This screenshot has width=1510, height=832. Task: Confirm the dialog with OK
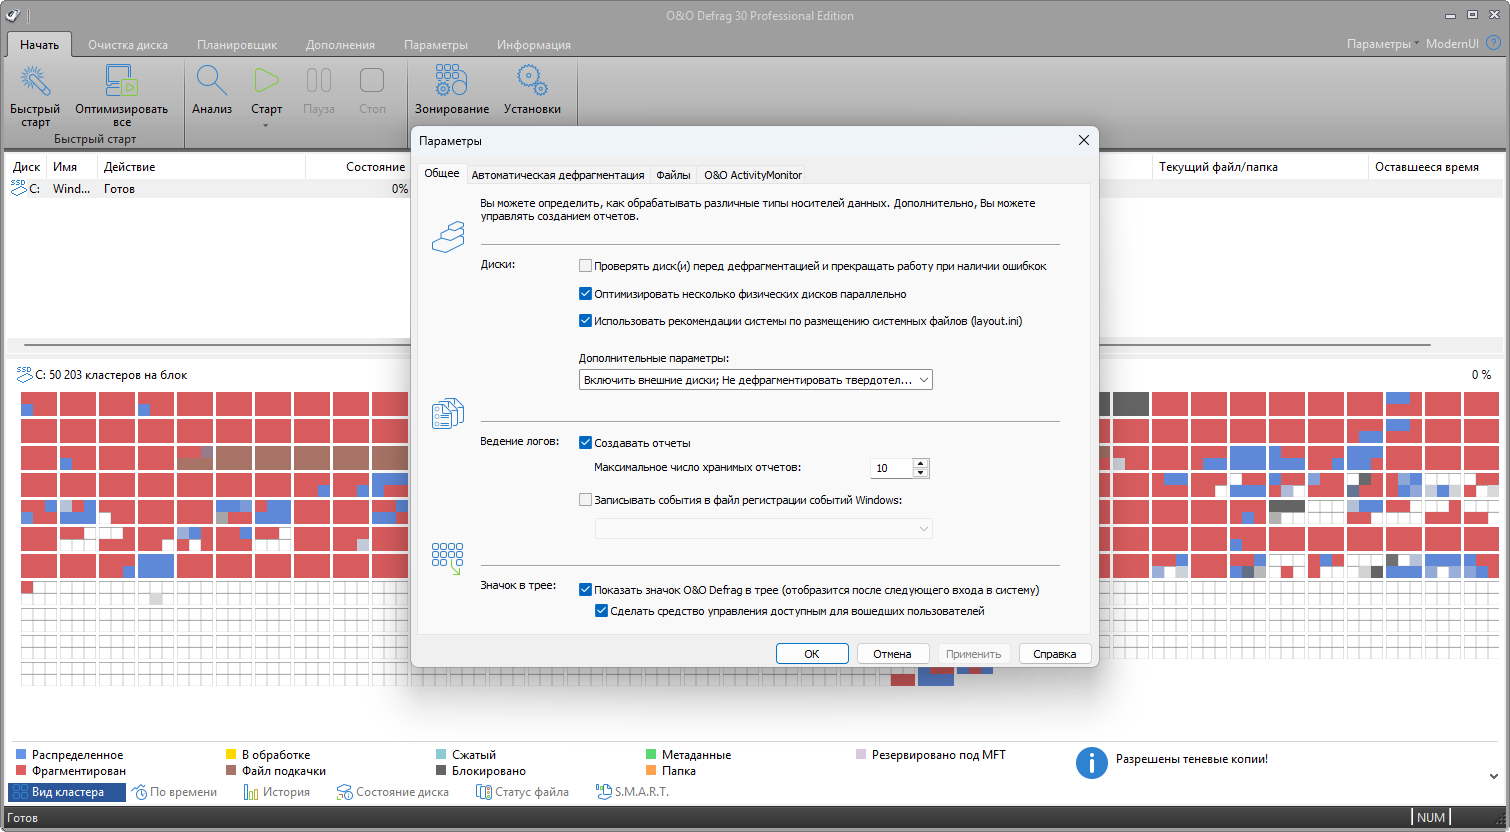[x=812, y=654]
